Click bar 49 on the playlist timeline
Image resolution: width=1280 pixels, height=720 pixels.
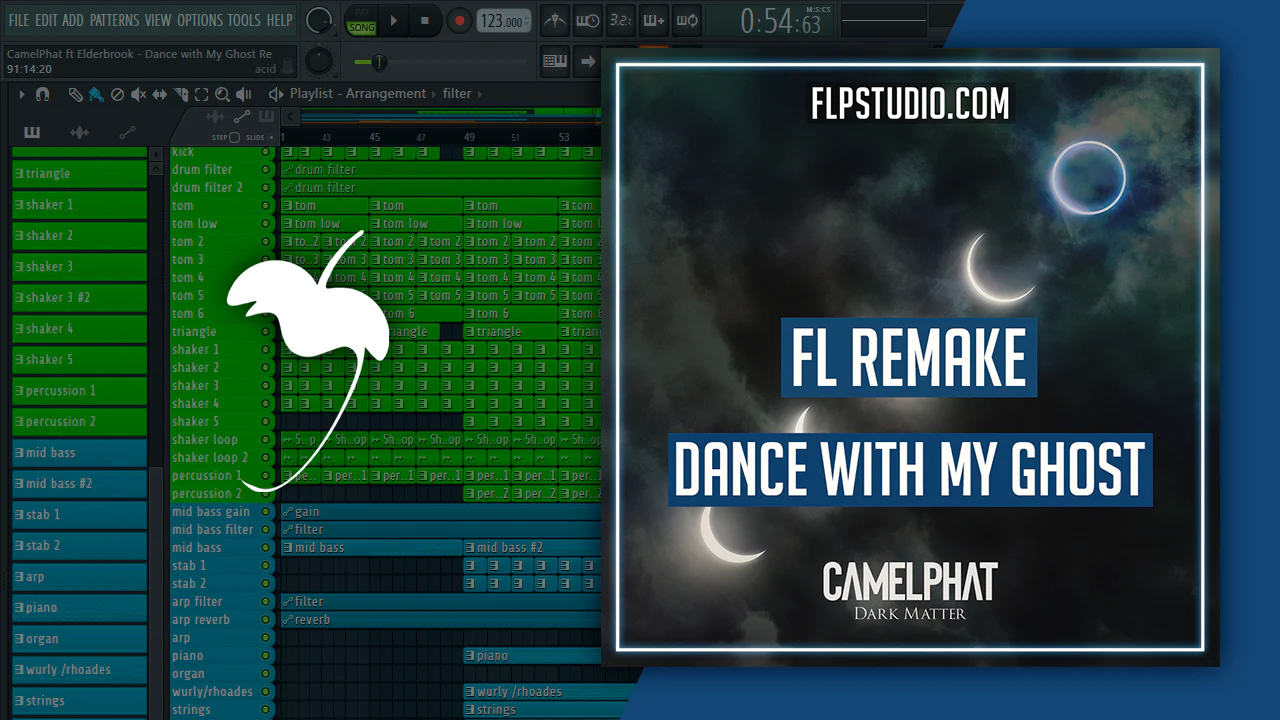click(469, 137)
